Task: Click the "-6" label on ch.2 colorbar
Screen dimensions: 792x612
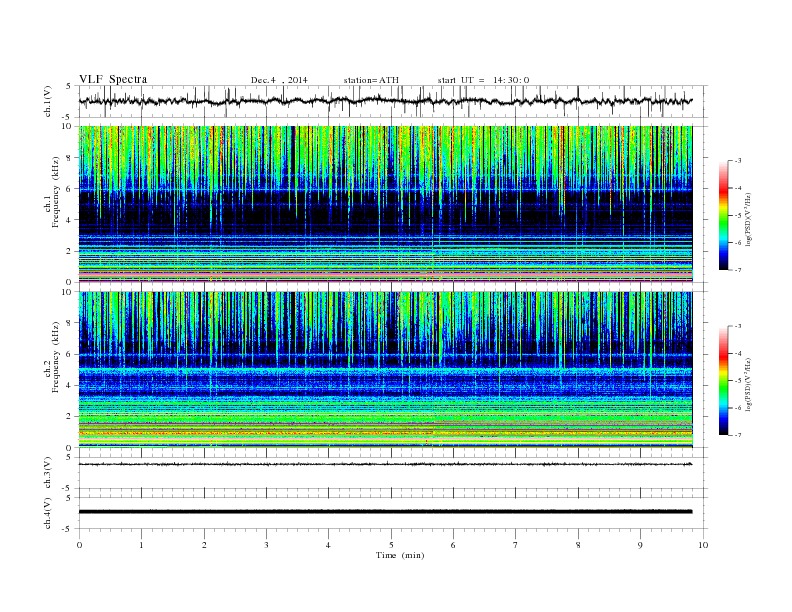Action: point(738,408)
